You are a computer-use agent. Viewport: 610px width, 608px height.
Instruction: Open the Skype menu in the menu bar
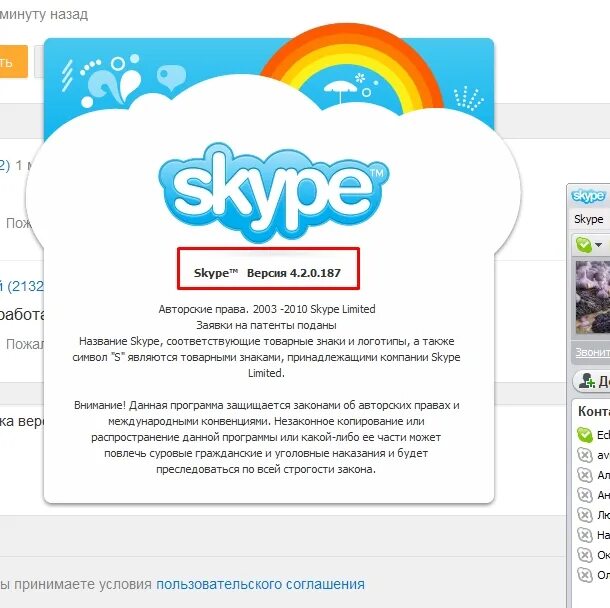coord(588,219)
